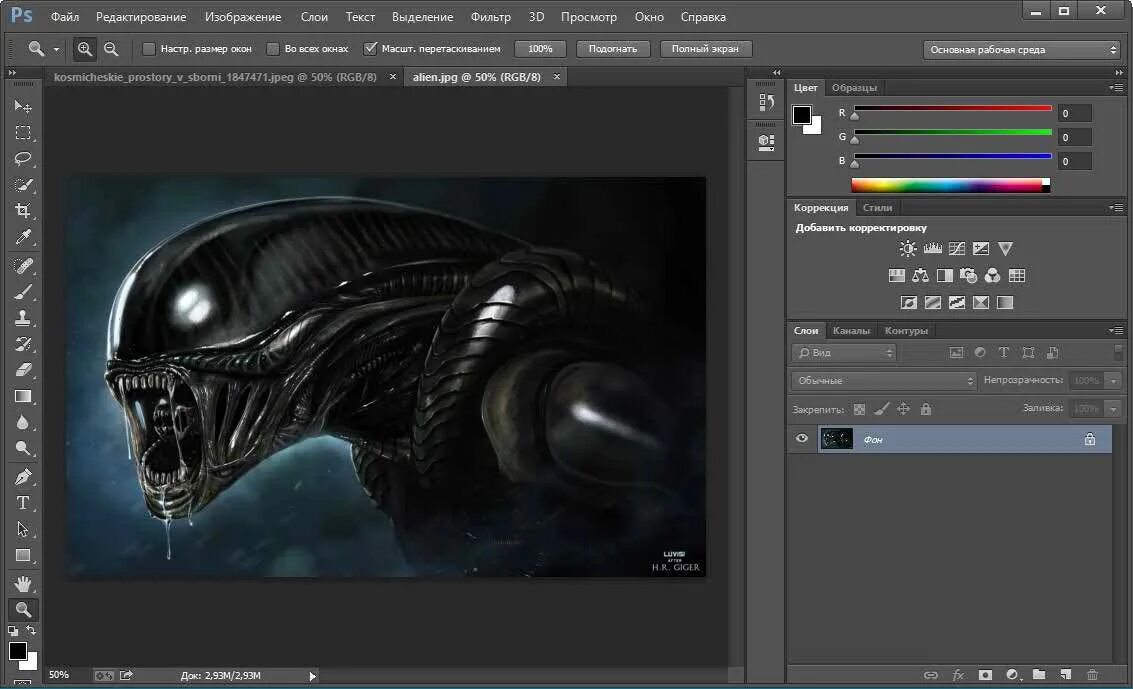Hide the Фон layer with eye icon

[x=802, y=439]
